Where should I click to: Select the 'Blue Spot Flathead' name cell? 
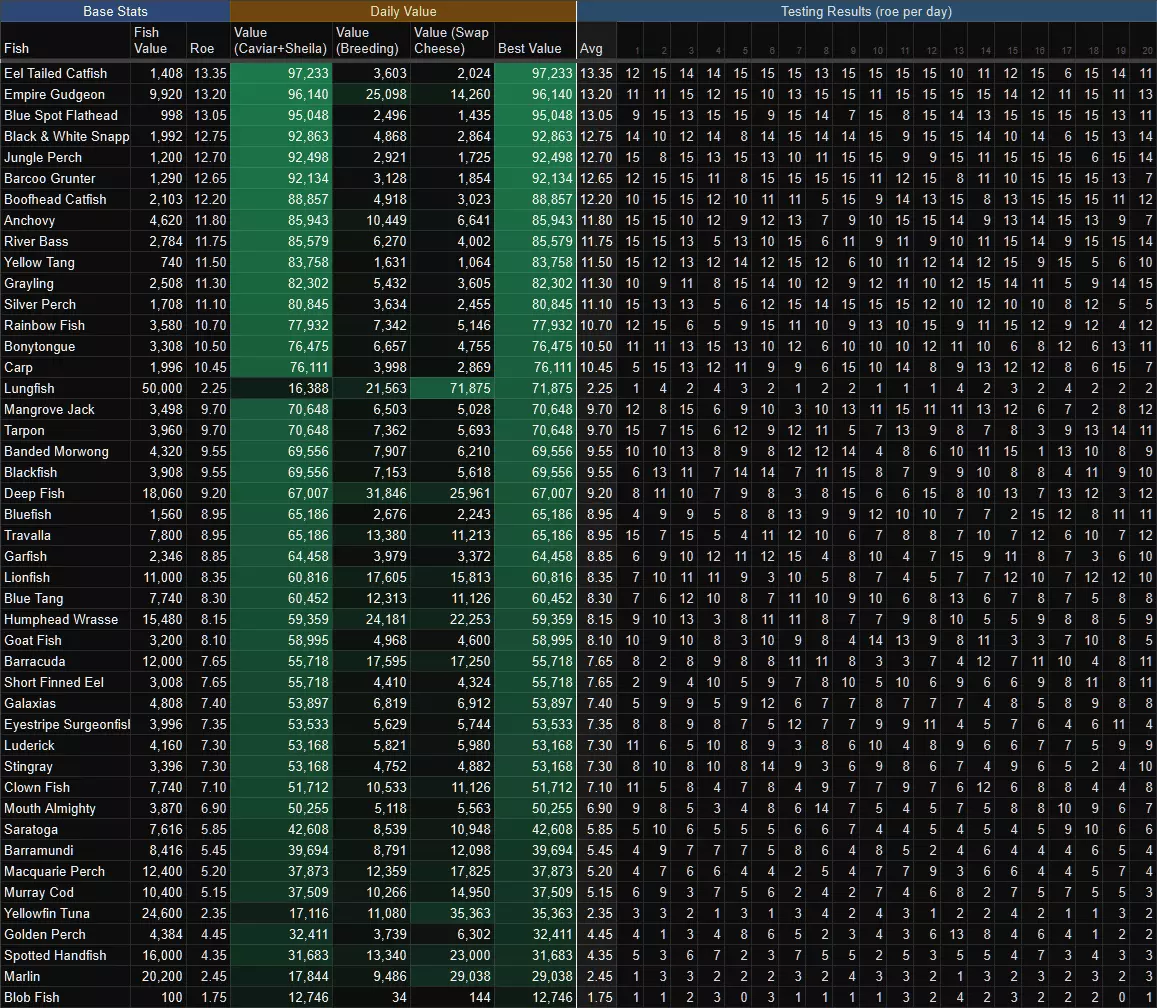[x=66, y=115]
